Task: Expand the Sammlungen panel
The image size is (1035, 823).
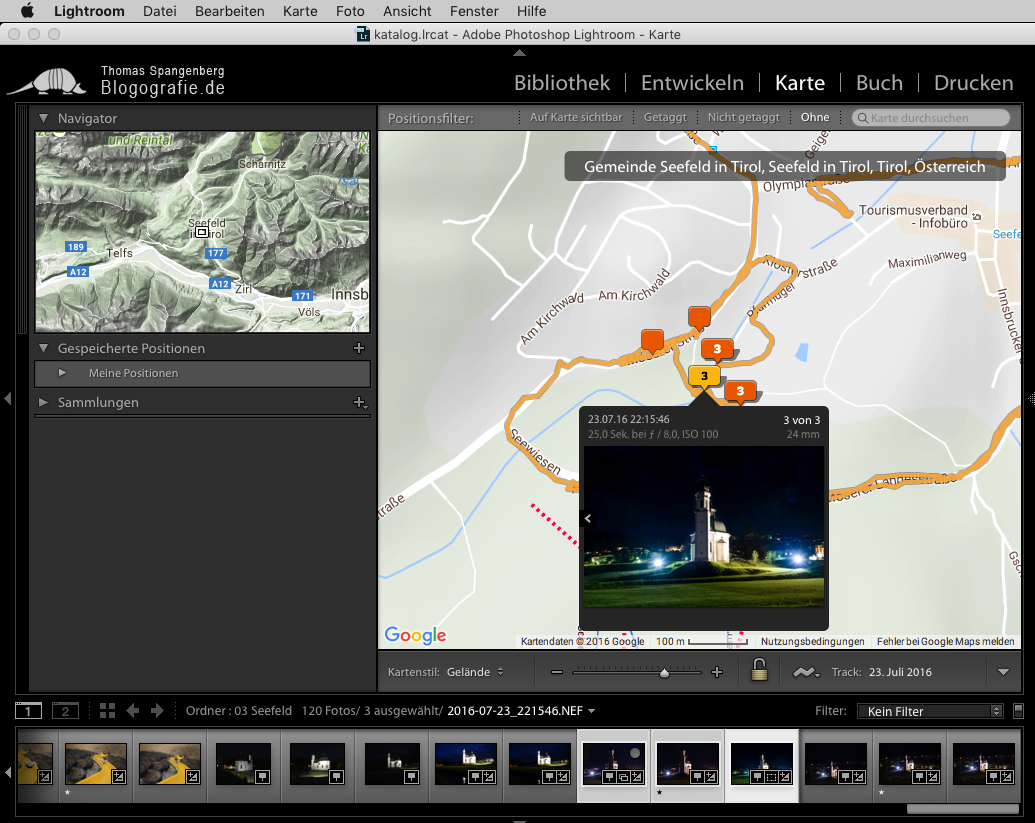Action: click(x=44, y=402)
